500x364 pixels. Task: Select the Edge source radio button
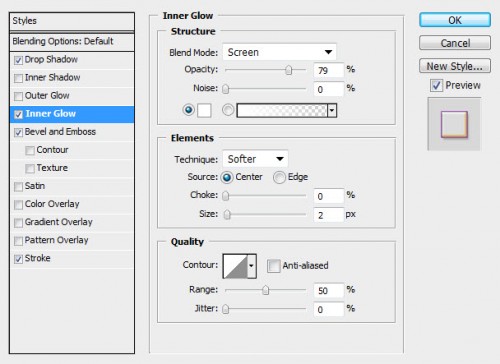pos(279,177)
